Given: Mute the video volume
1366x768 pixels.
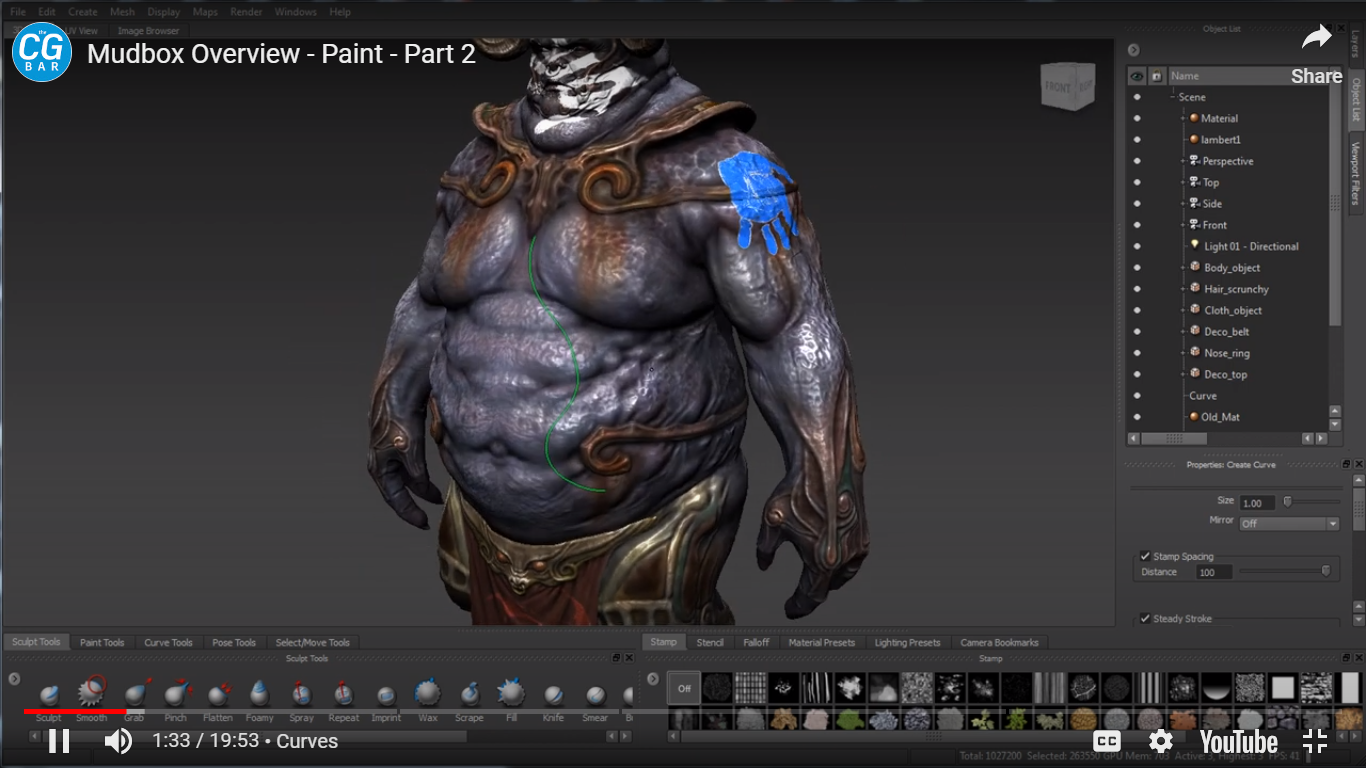Looking at the screenshot, I should tap(119, 741).
